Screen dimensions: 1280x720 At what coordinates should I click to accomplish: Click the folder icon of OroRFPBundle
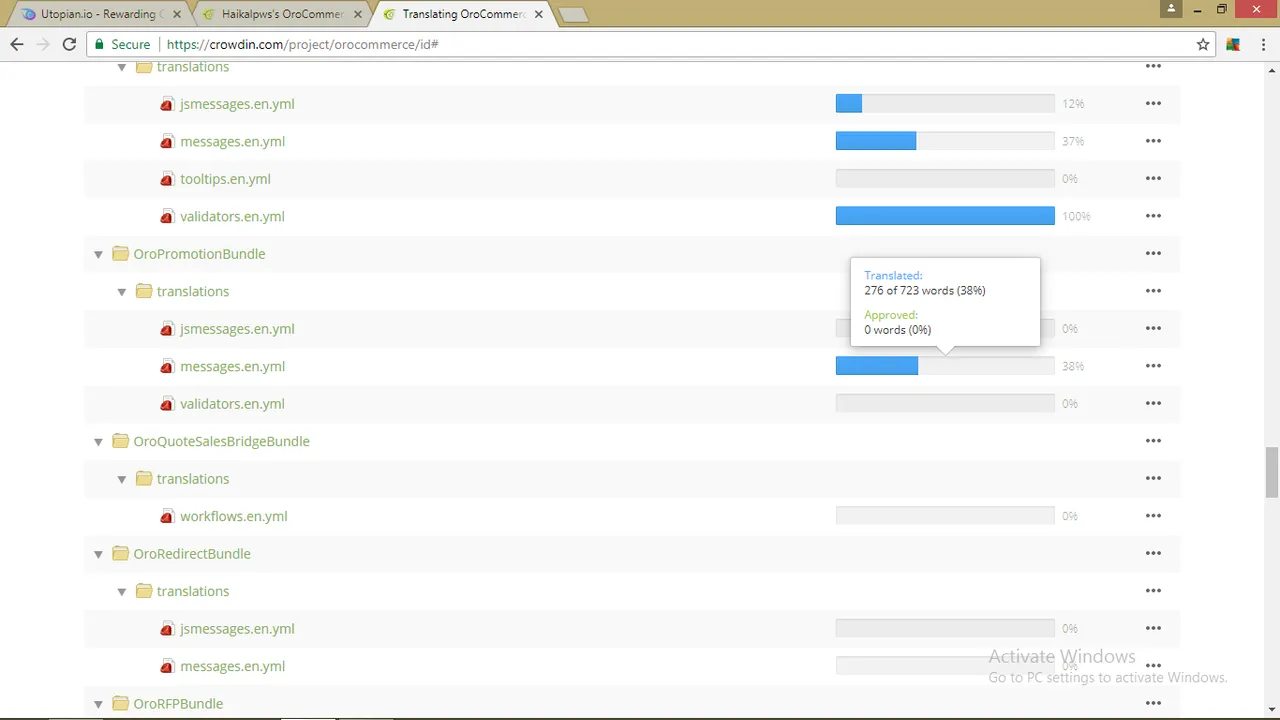click(x=120, y=704)
